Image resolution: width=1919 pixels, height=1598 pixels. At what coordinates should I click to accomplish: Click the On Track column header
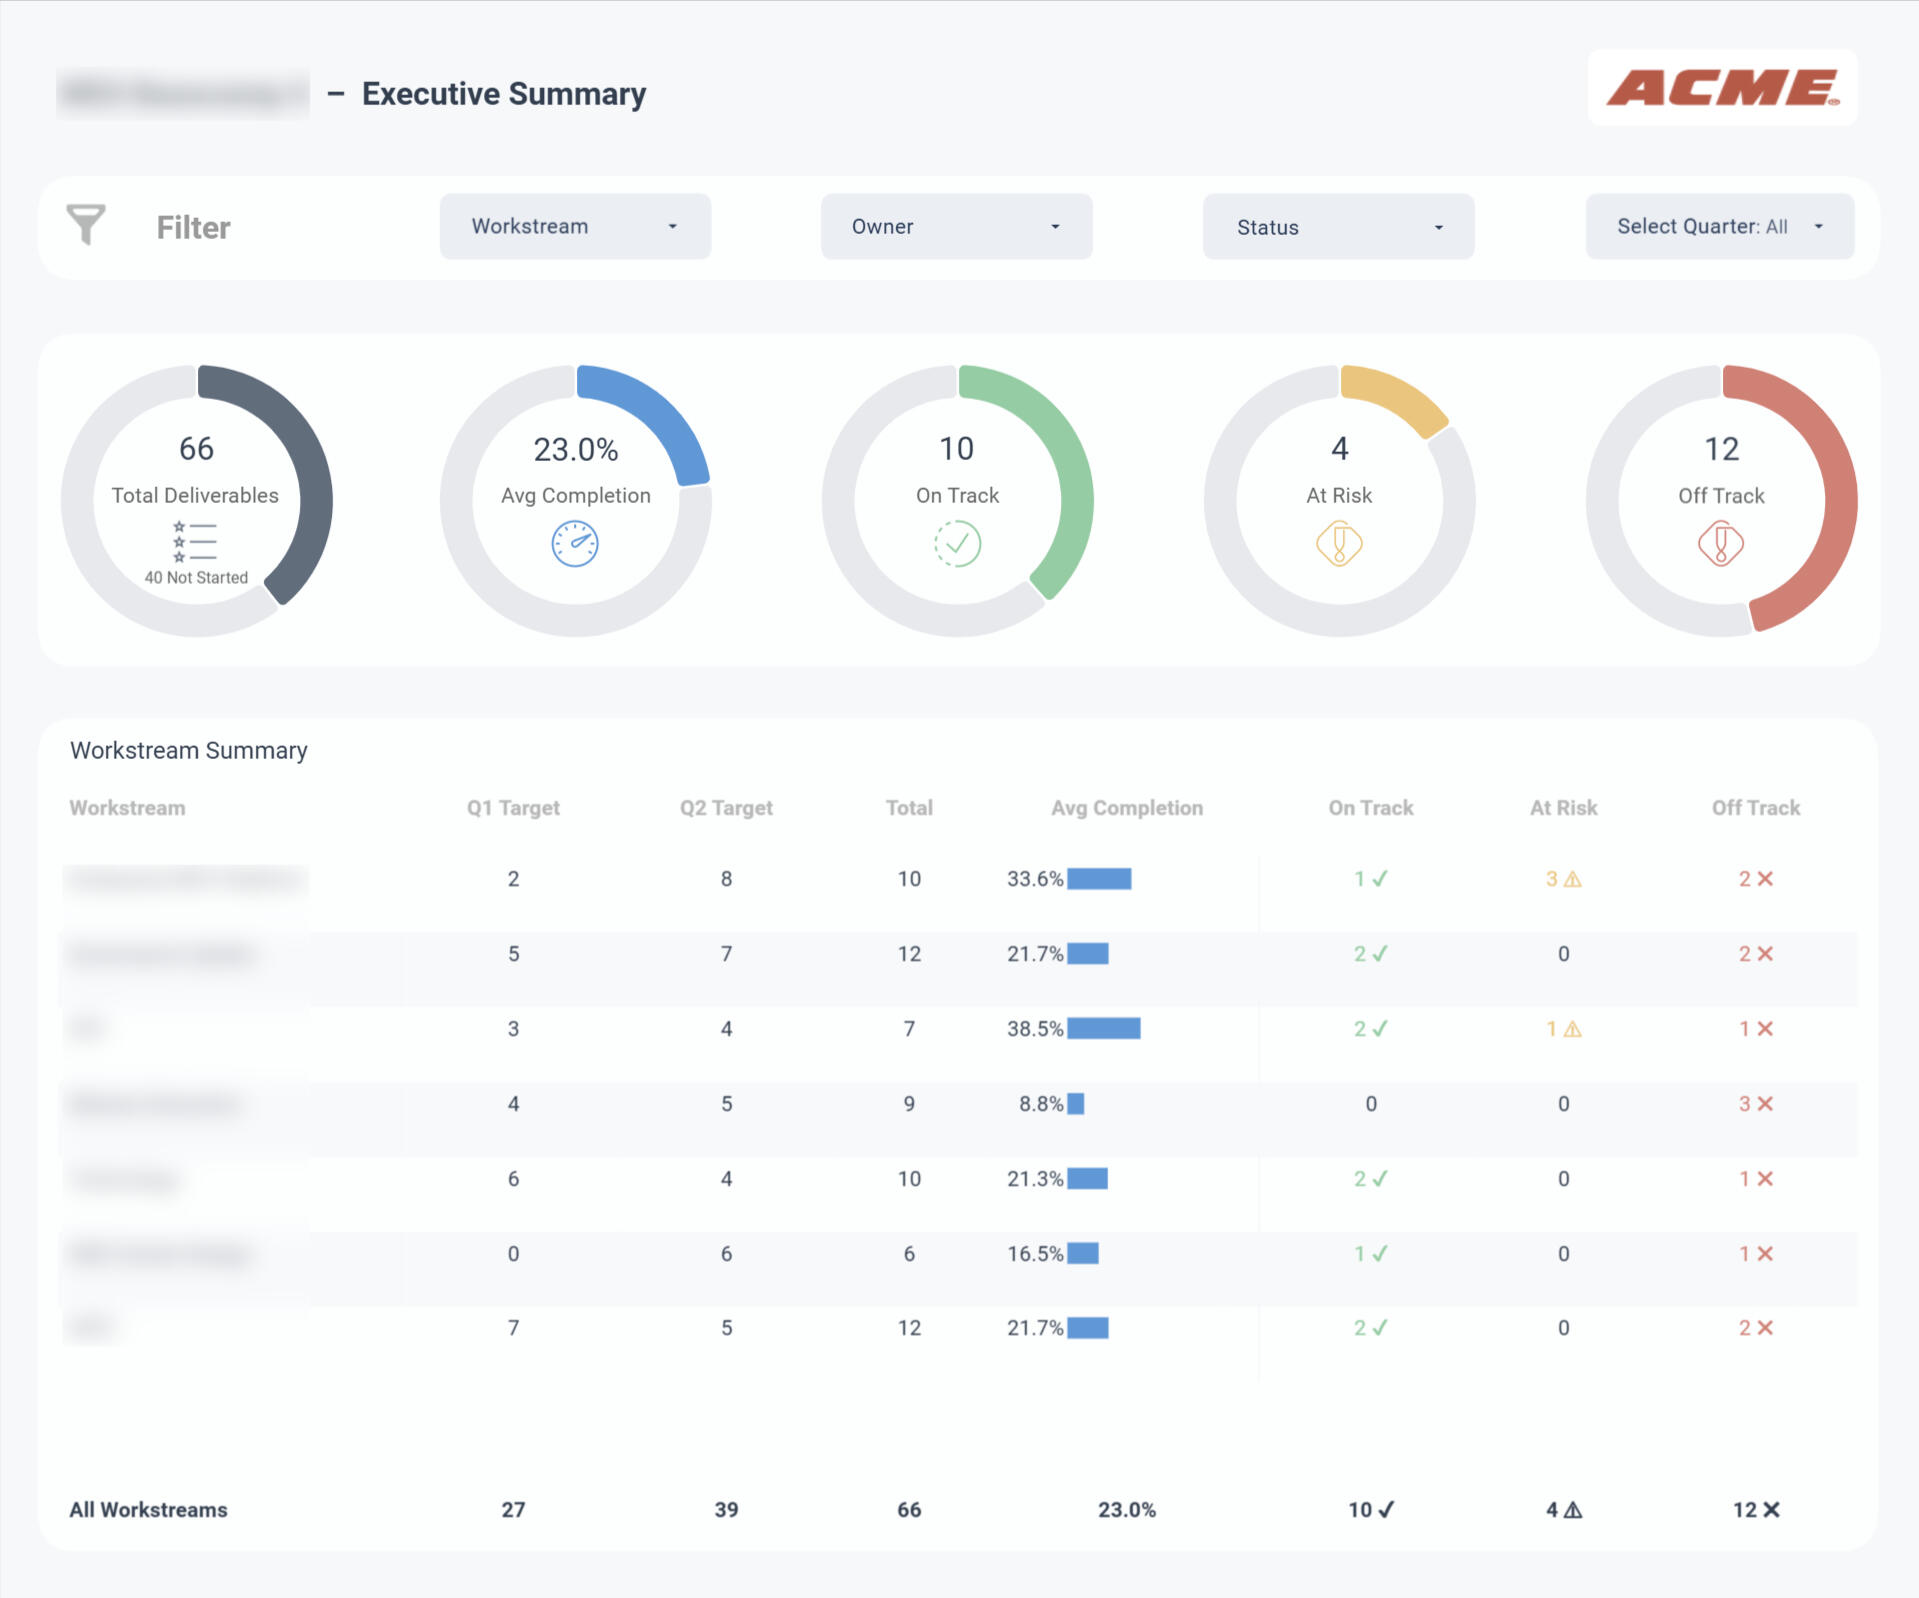[x=1370, y=807]
